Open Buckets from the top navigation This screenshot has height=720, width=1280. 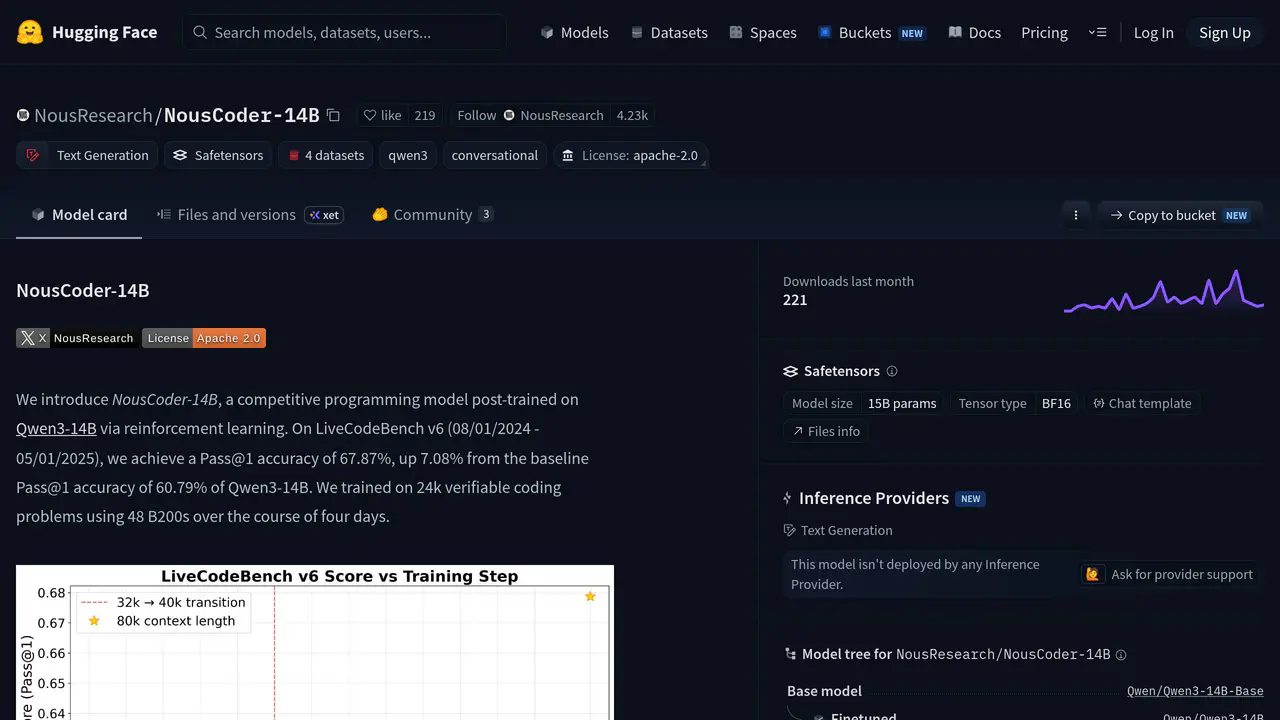point(871,32)
